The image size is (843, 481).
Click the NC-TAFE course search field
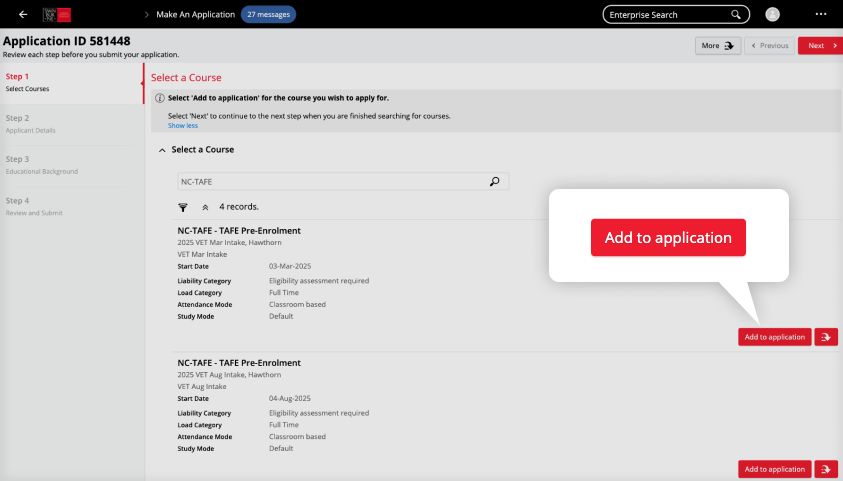click(x=343, y=182)
